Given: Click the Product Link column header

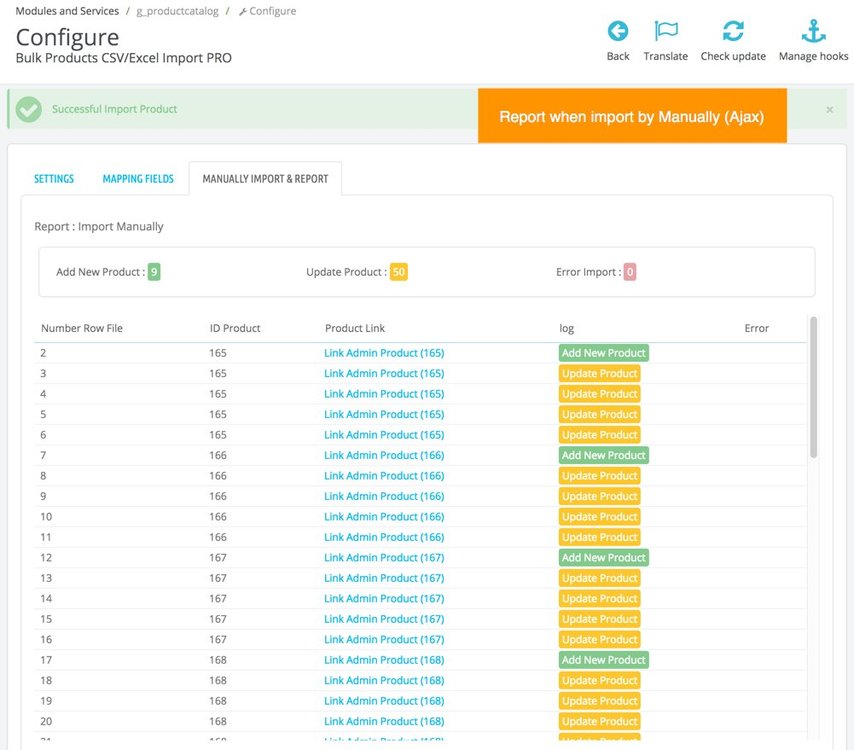Looking at the screenshot, I should [x=355, y=328].
